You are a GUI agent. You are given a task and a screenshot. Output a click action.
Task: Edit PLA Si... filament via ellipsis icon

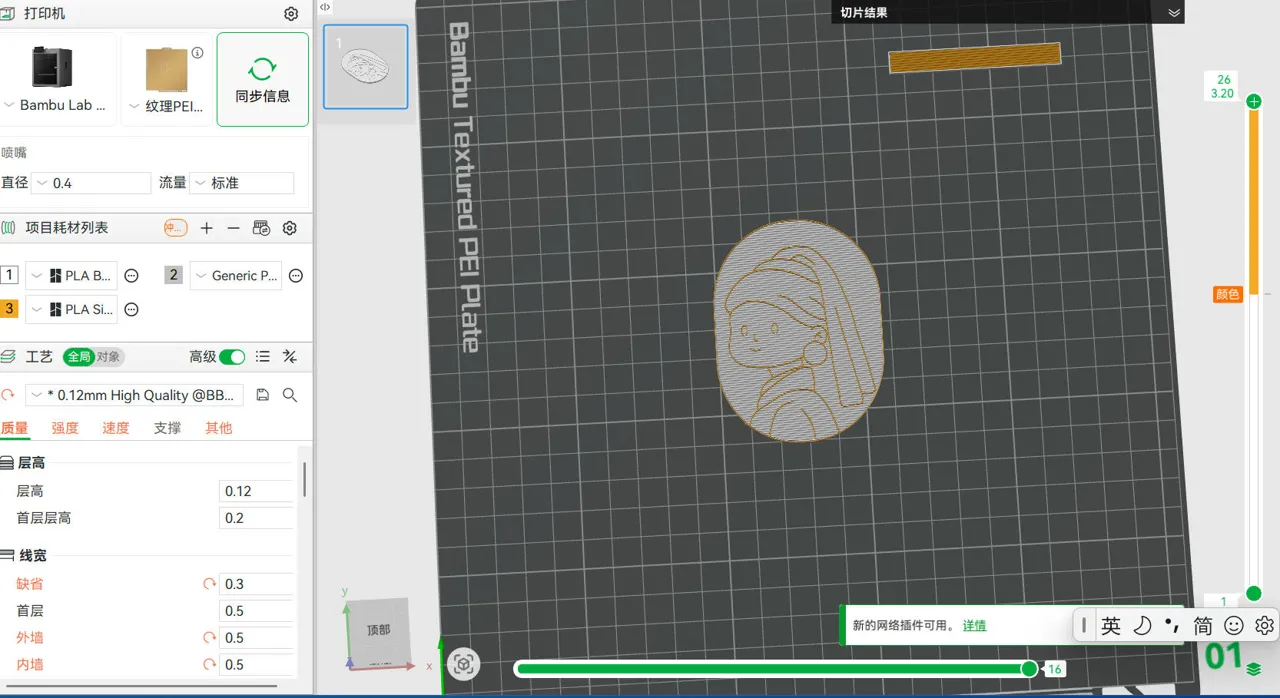point(131,310)
